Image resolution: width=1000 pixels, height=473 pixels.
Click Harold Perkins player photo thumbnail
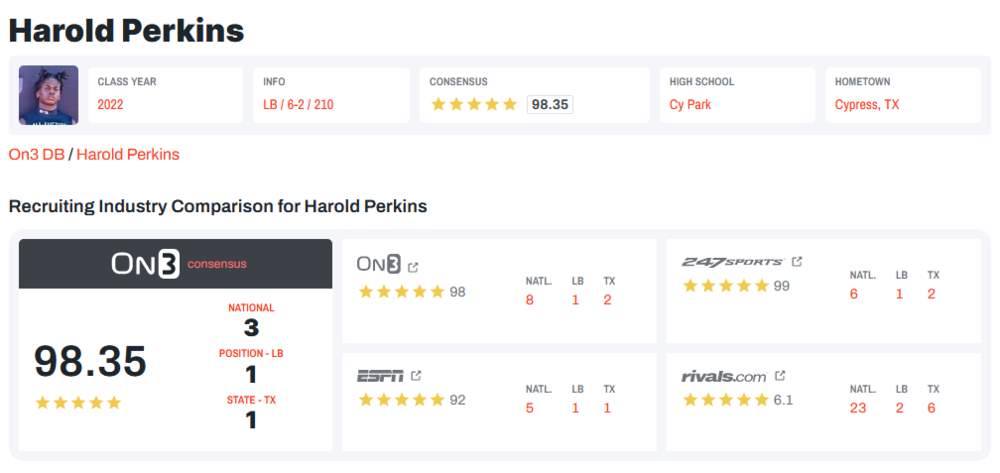(x=48, y=95)
